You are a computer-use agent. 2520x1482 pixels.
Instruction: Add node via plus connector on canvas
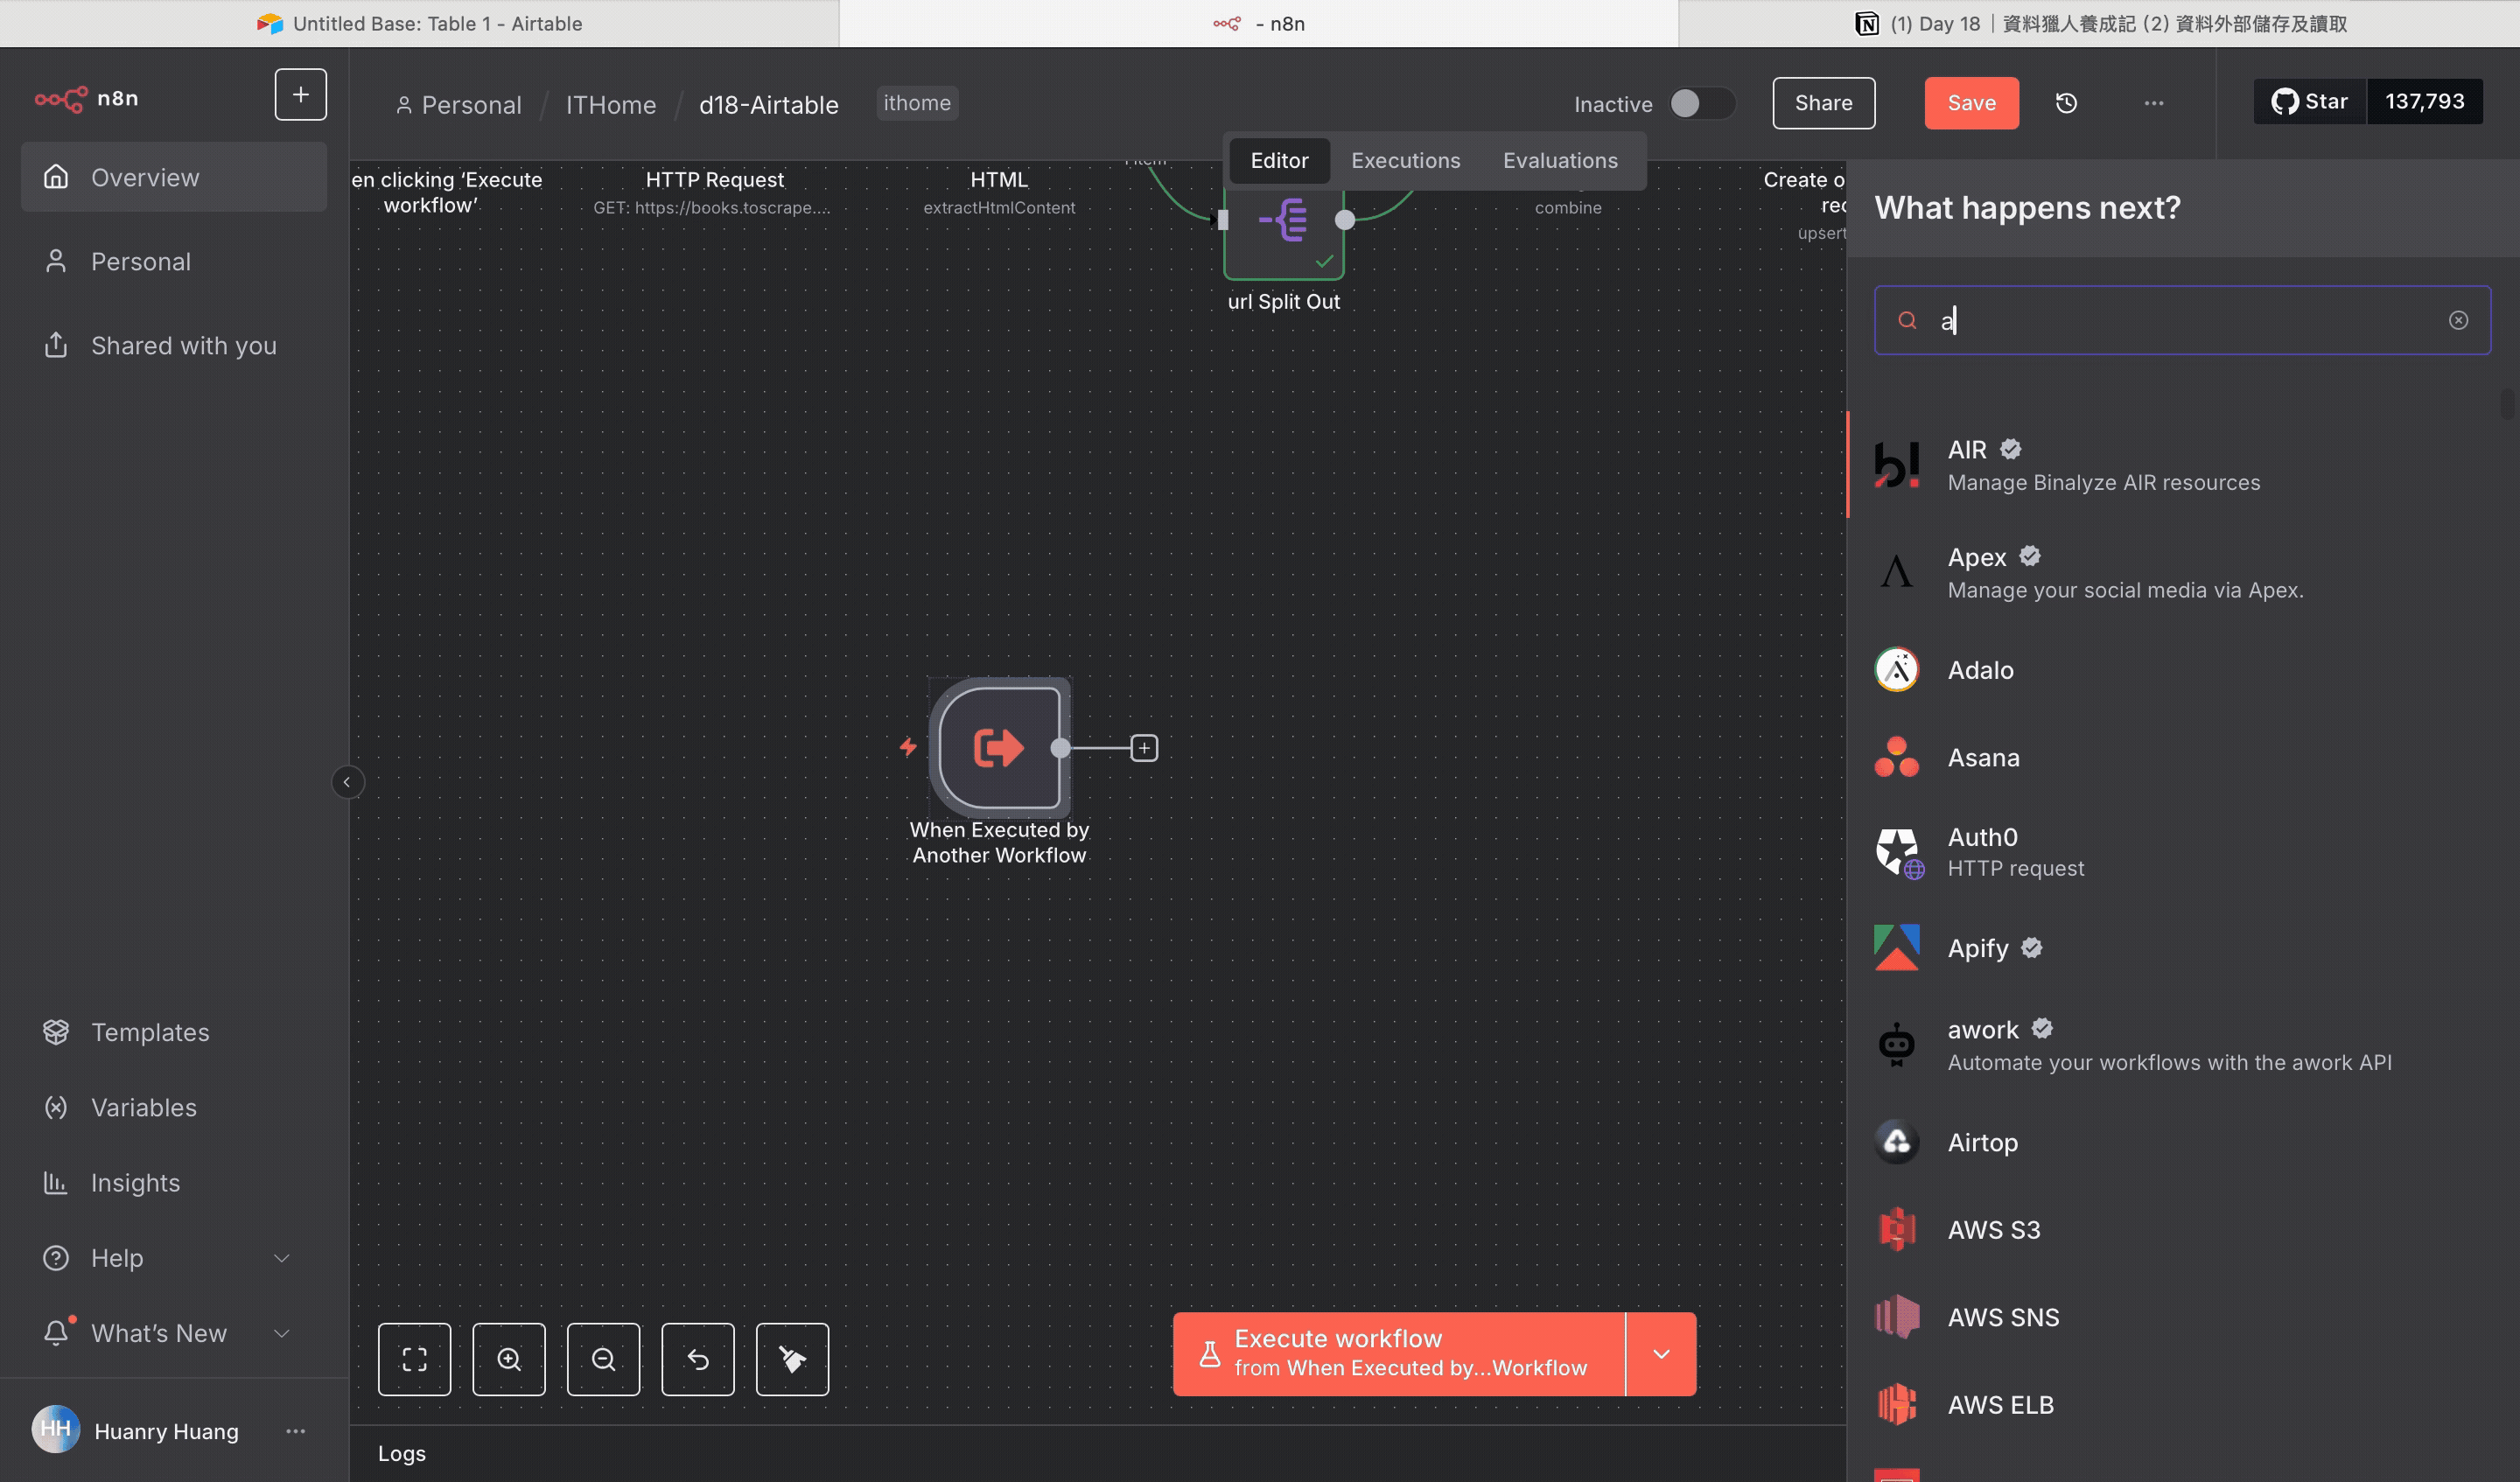1144,748
